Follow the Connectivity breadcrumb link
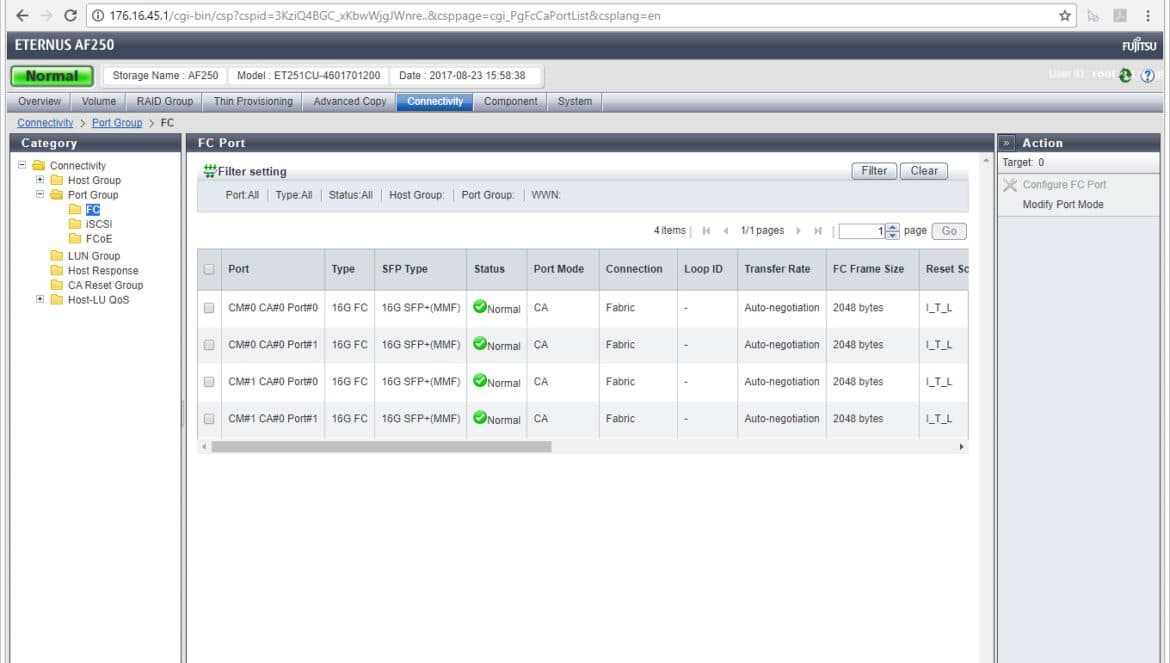 click(x=45, y=123)
